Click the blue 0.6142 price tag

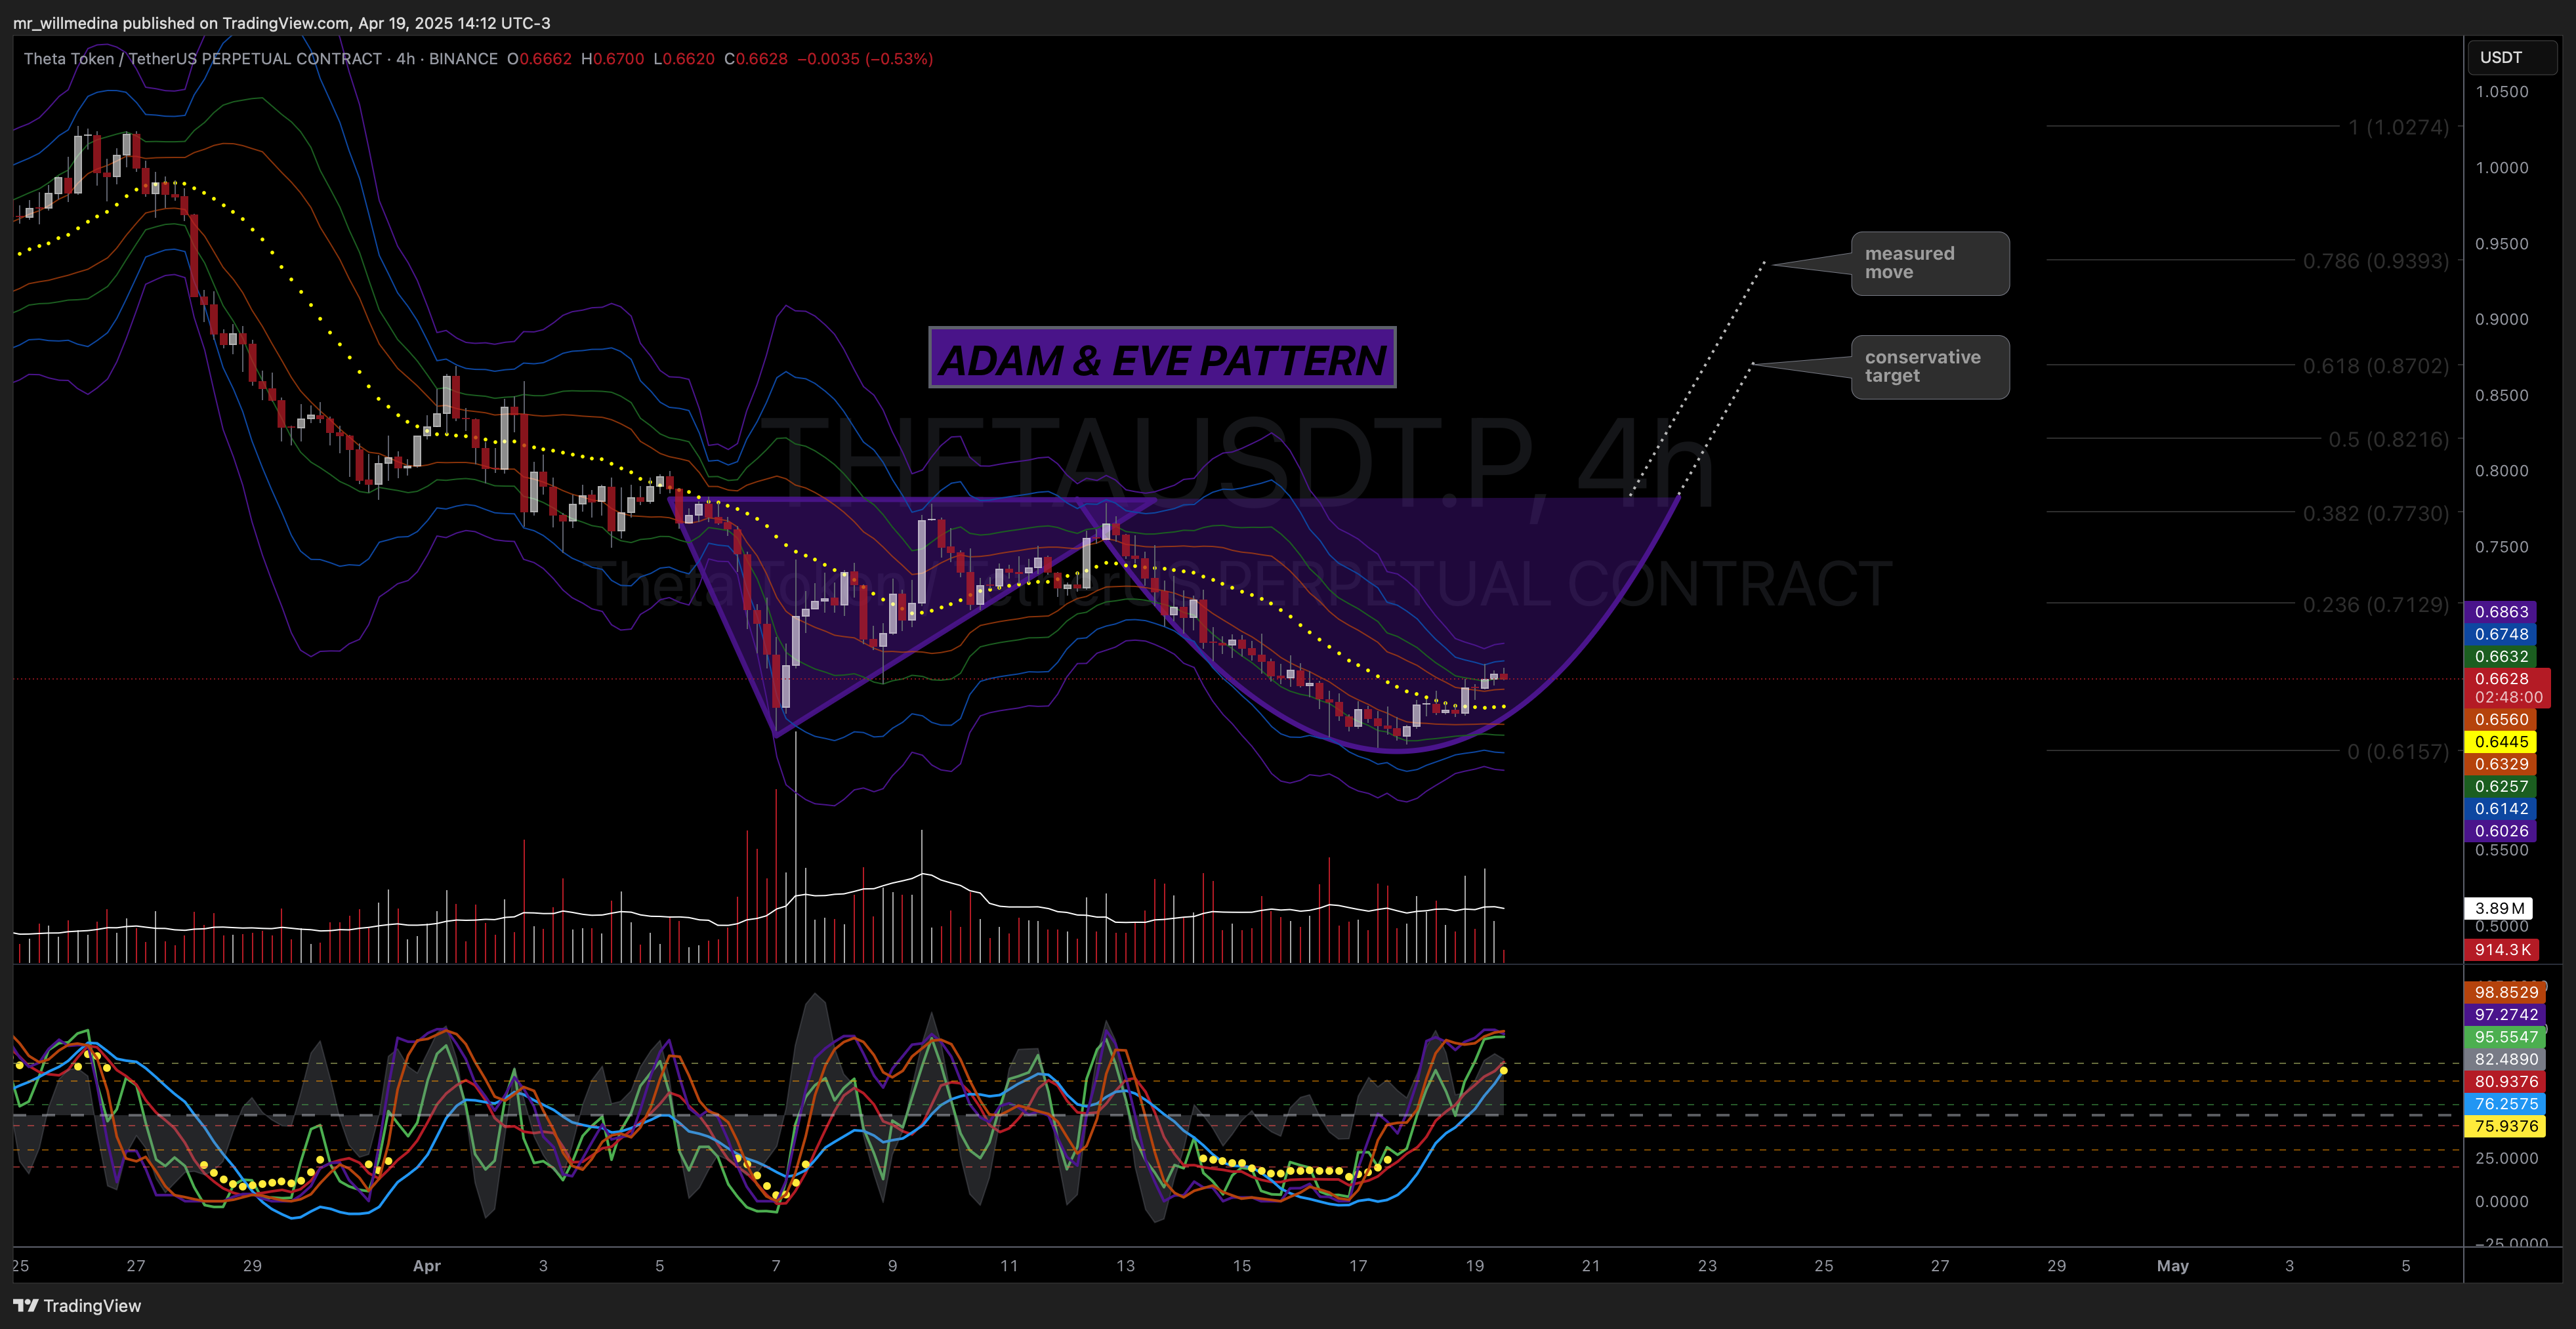2501,809
